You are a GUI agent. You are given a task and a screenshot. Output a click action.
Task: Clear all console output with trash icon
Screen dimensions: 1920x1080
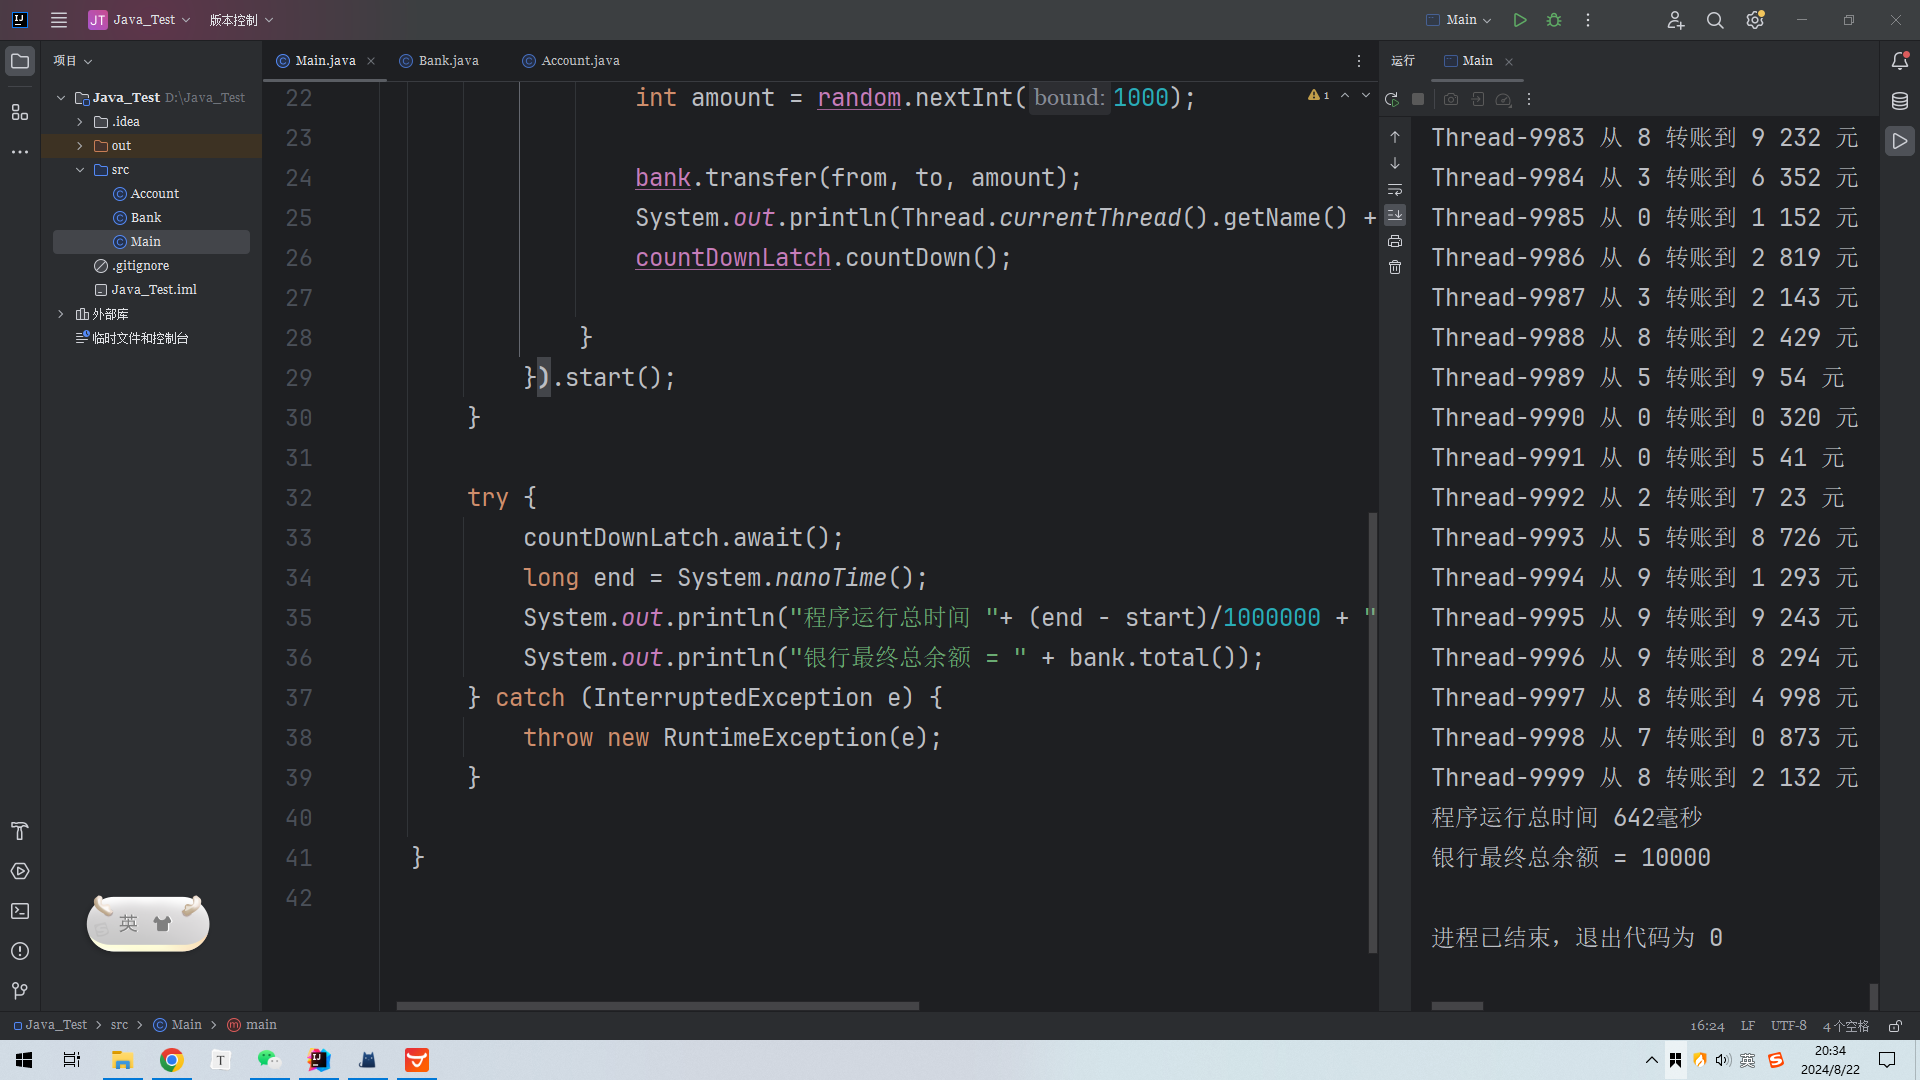point(1395,267)
